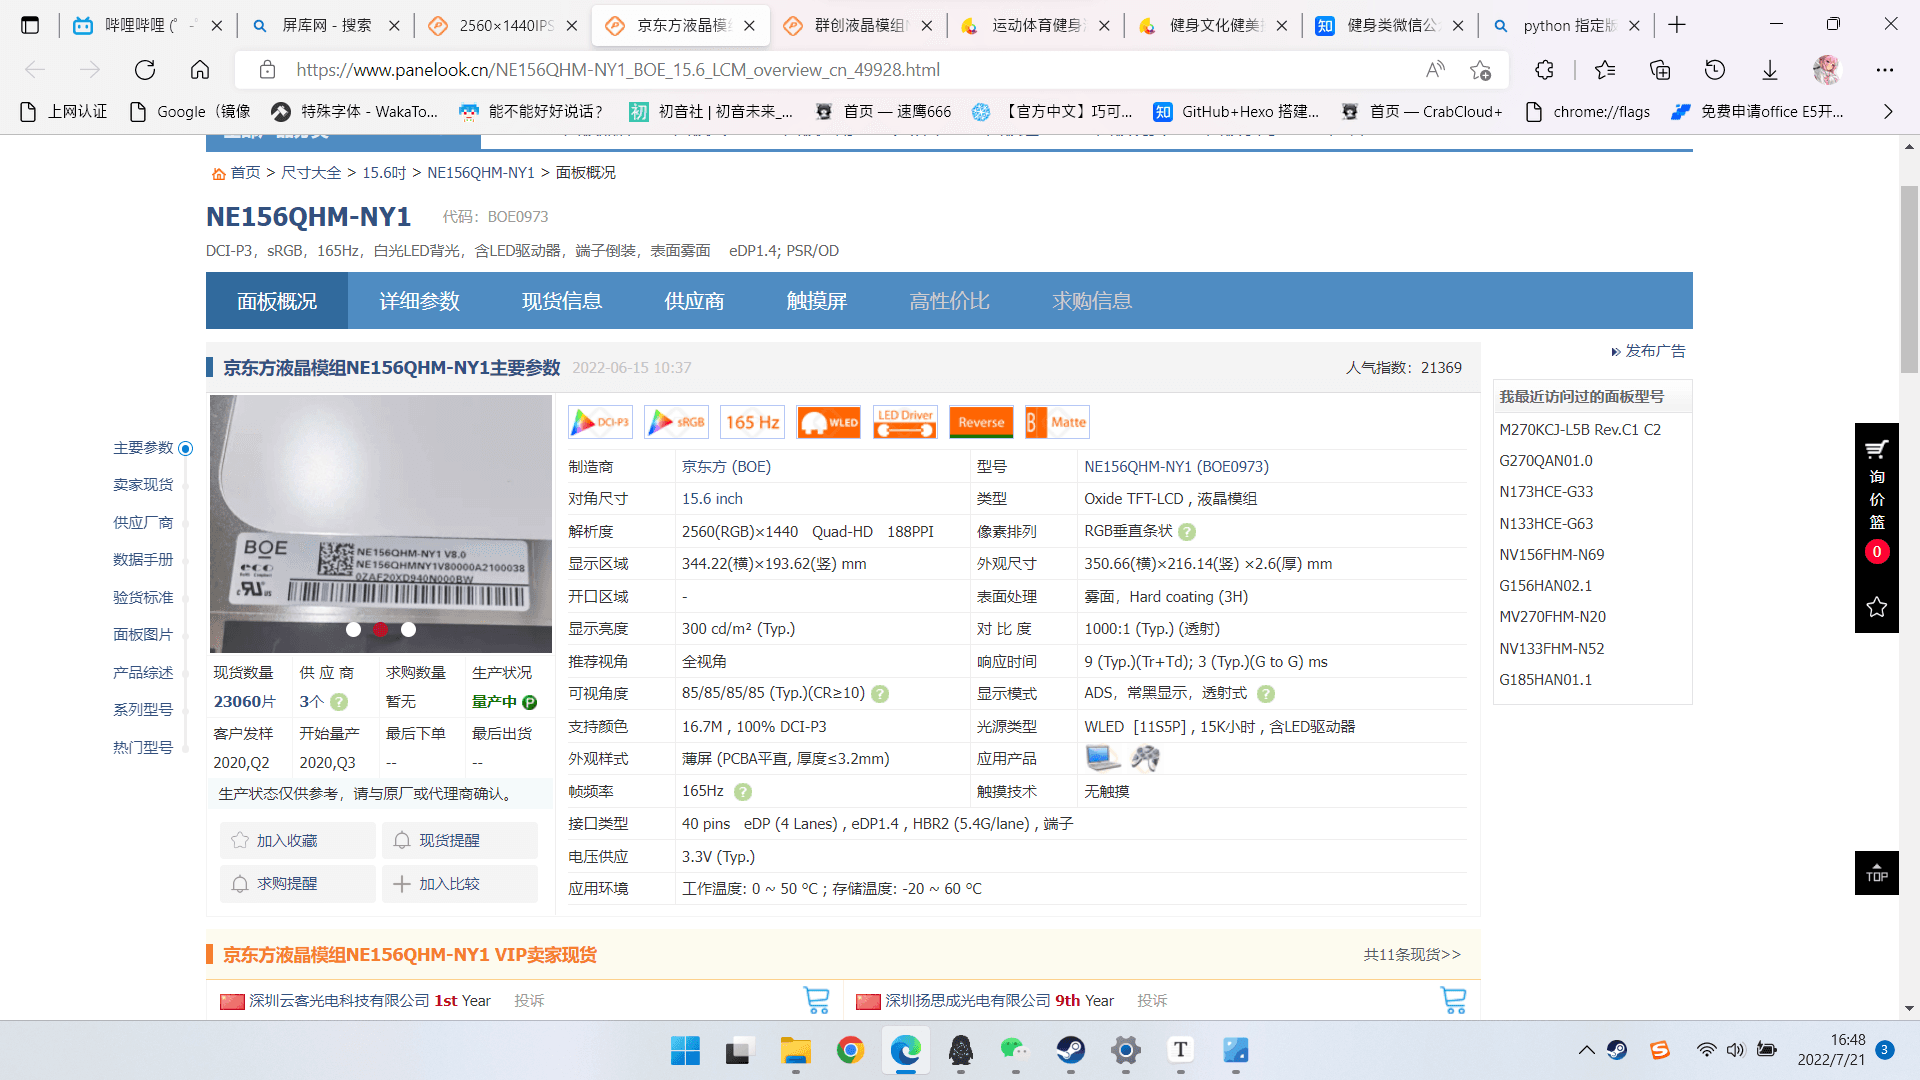Open browser extensions puzzle icon

click(x=1544, y=70)
